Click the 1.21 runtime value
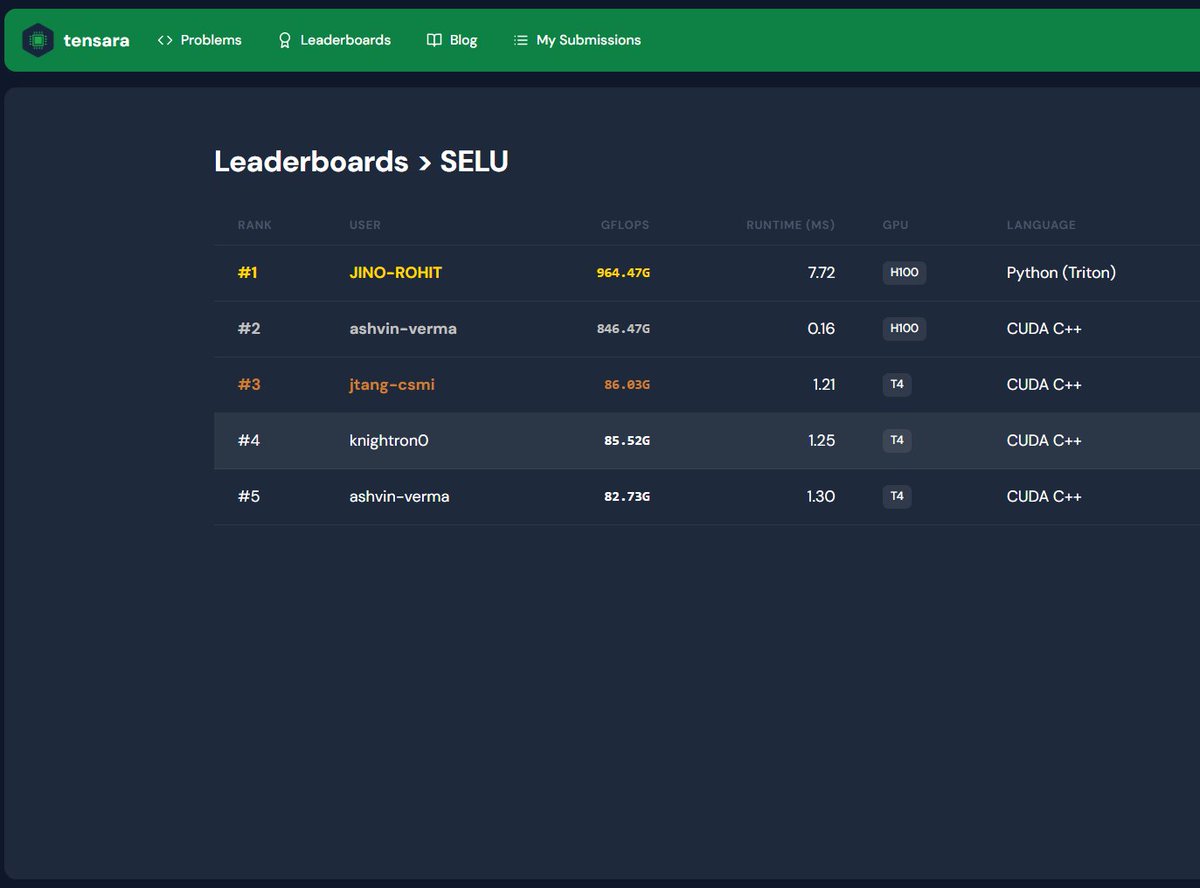 [824, 385]
